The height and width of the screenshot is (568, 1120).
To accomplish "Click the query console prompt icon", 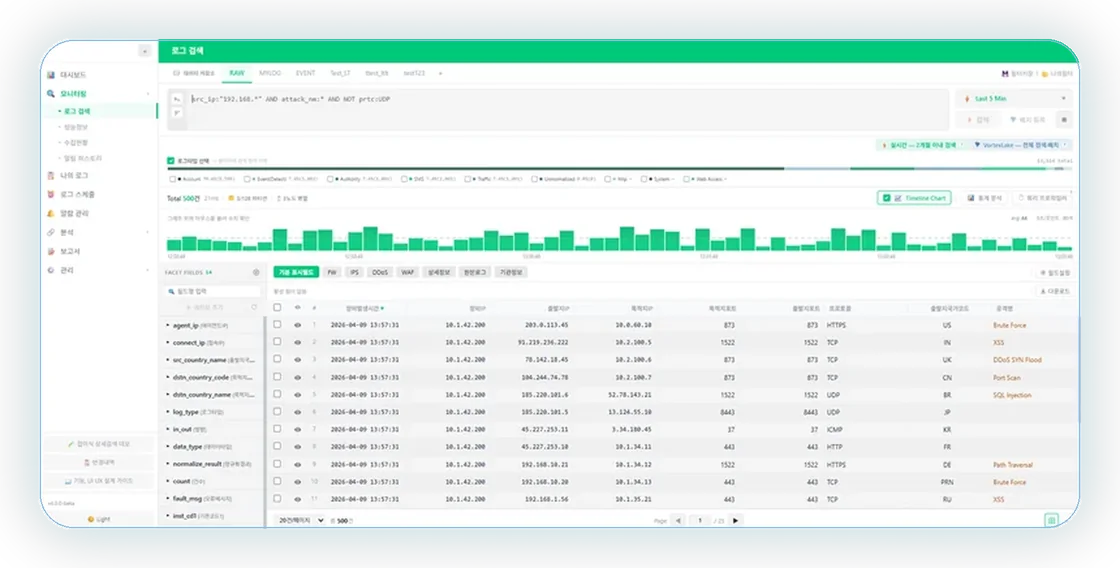I will tap(177, 99).
